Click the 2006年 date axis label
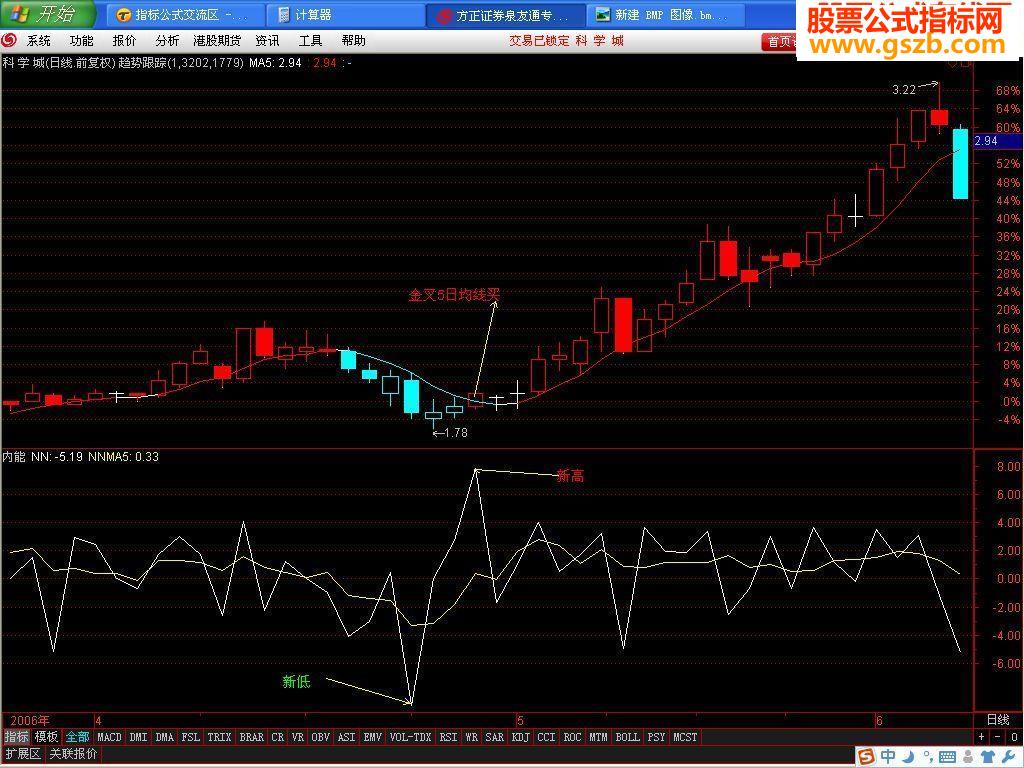This screenshot has height=768, width=1024. pos(30,720)
